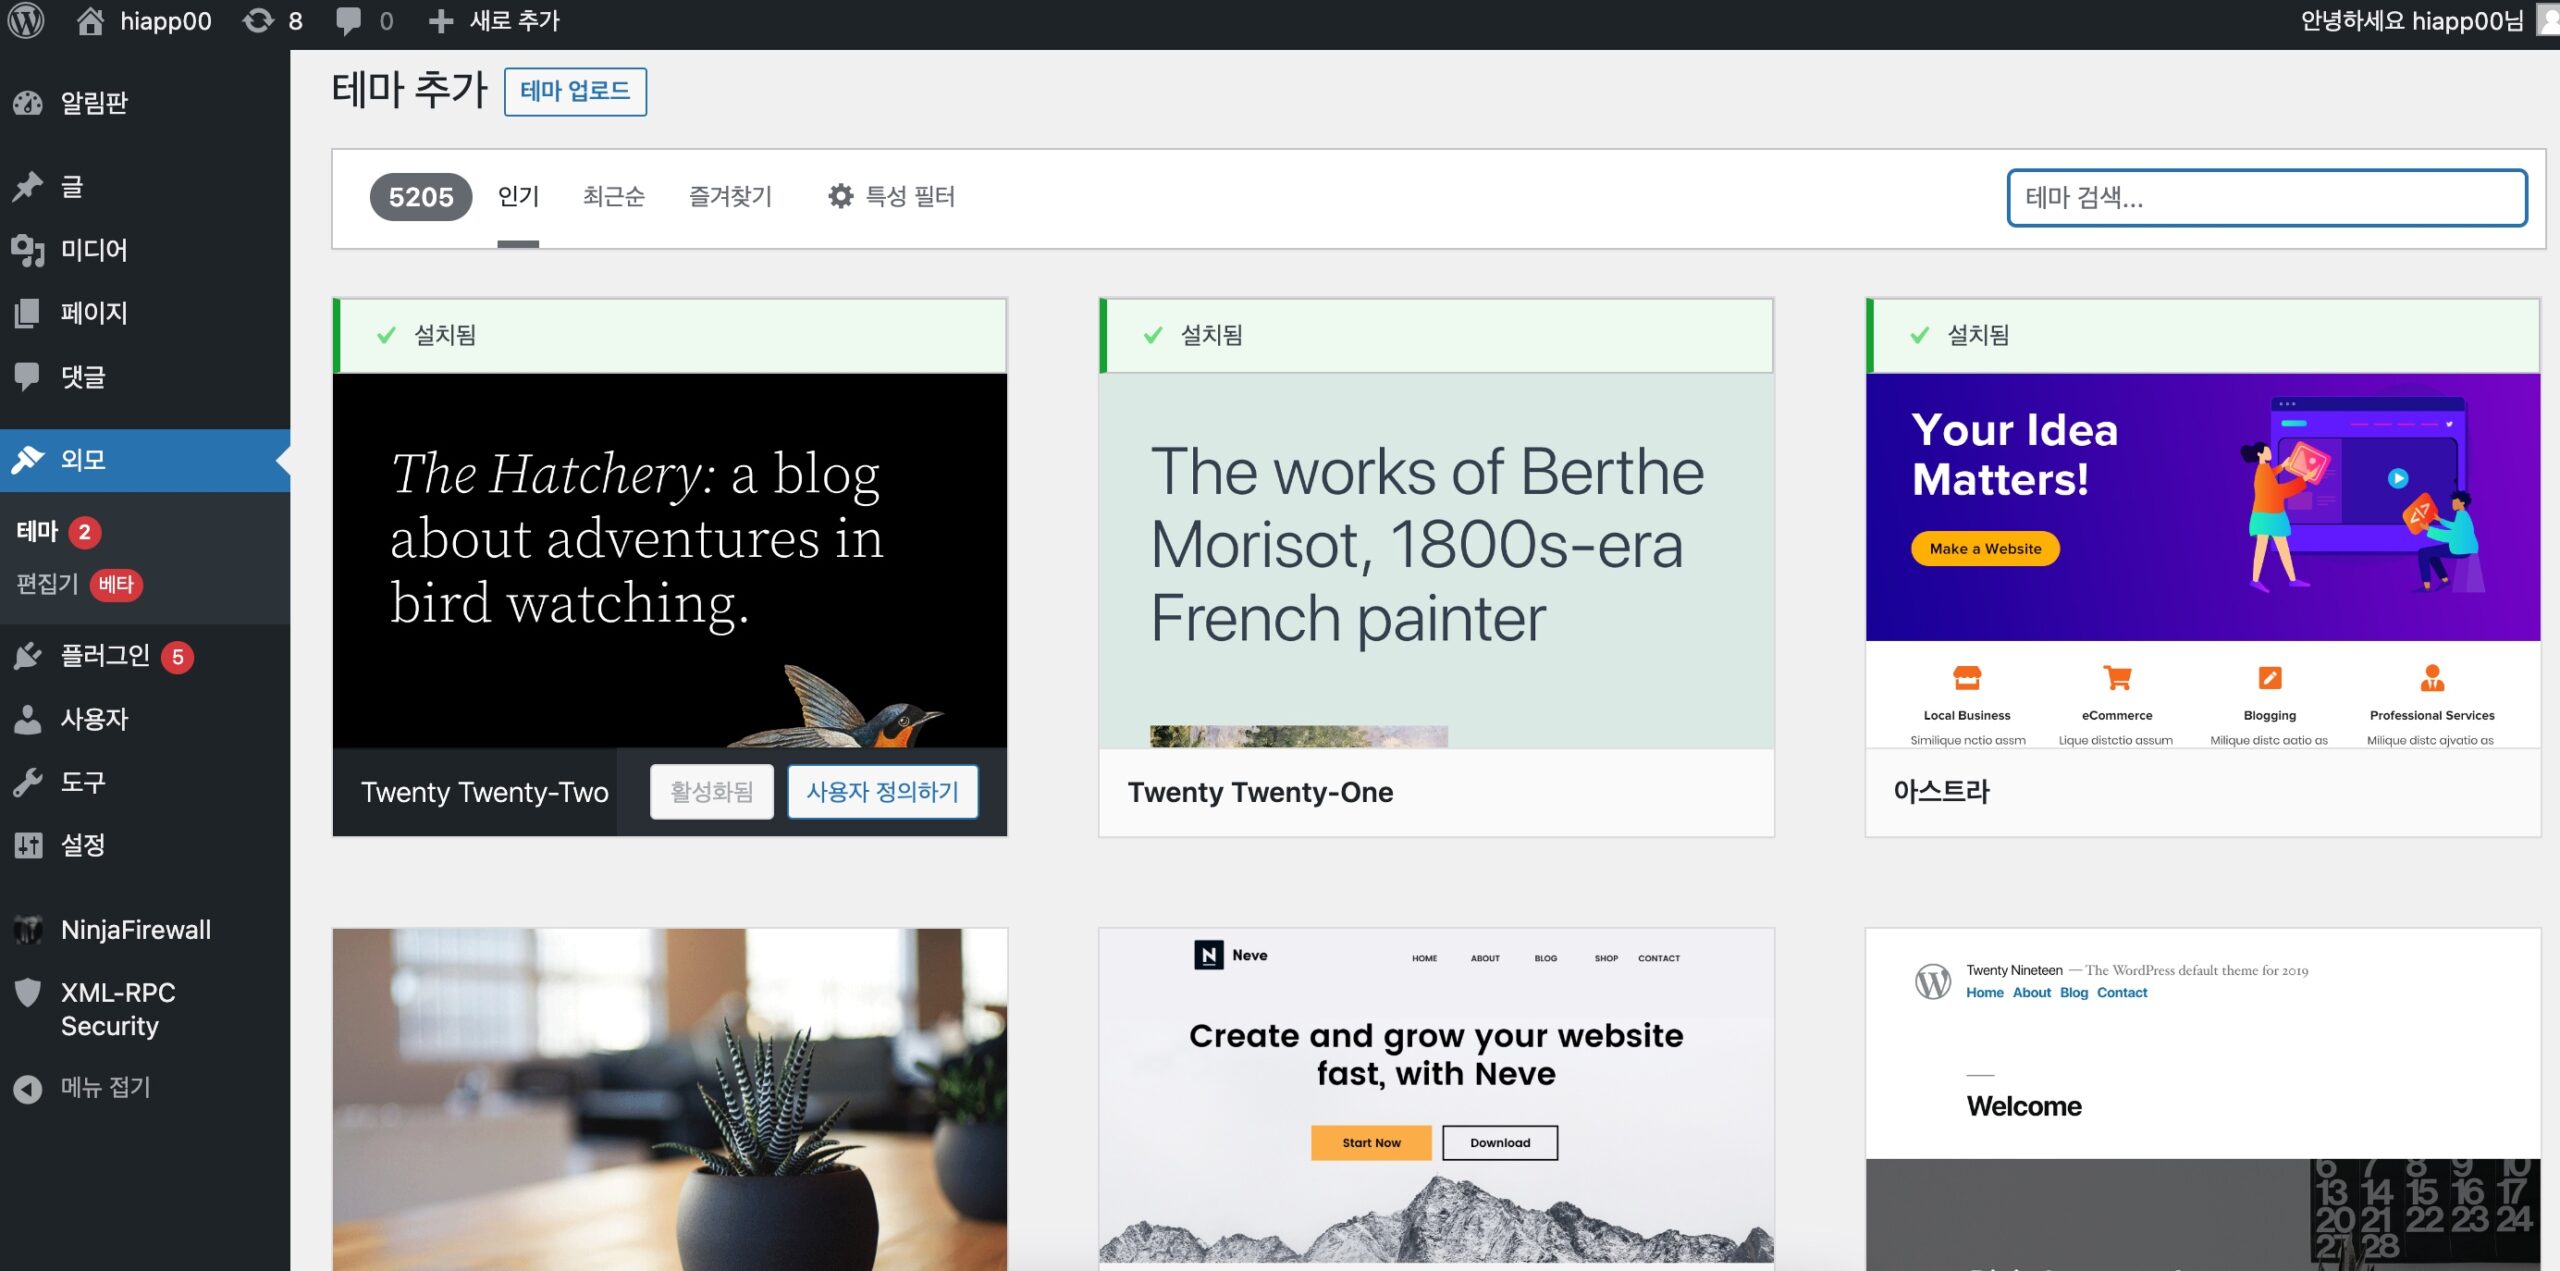This screenshot has width=2560, height=1271.
Task: Select the 인기 tab
Action: click(518, 196)
